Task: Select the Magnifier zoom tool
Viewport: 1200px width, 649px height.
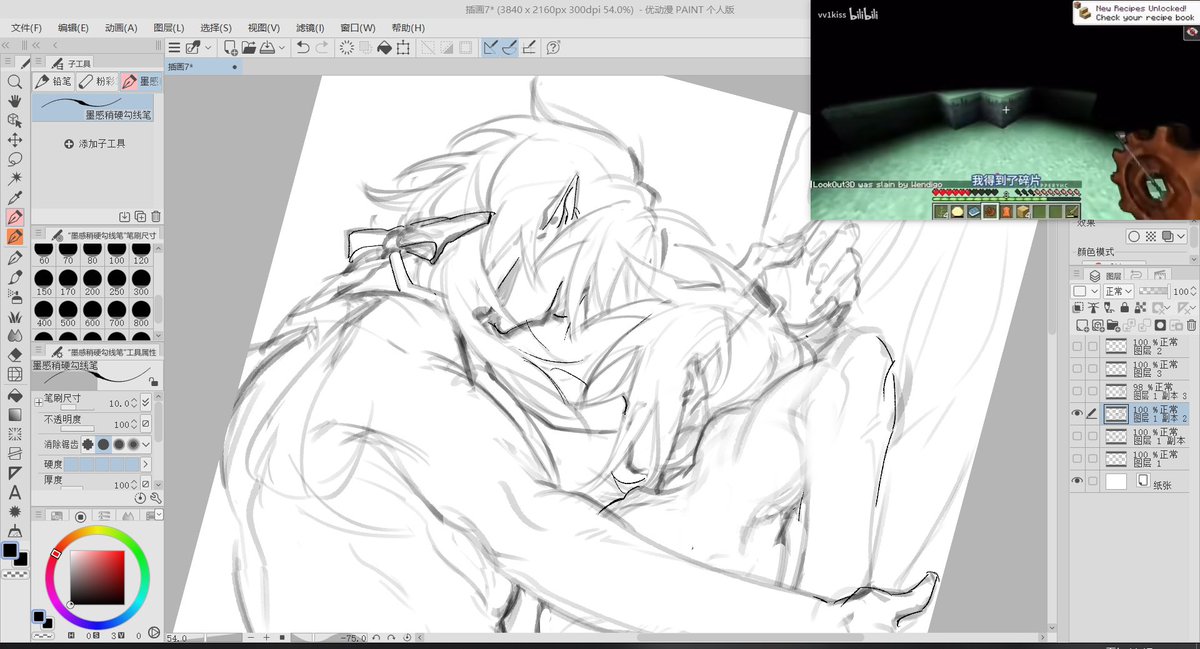Action: 15,82
